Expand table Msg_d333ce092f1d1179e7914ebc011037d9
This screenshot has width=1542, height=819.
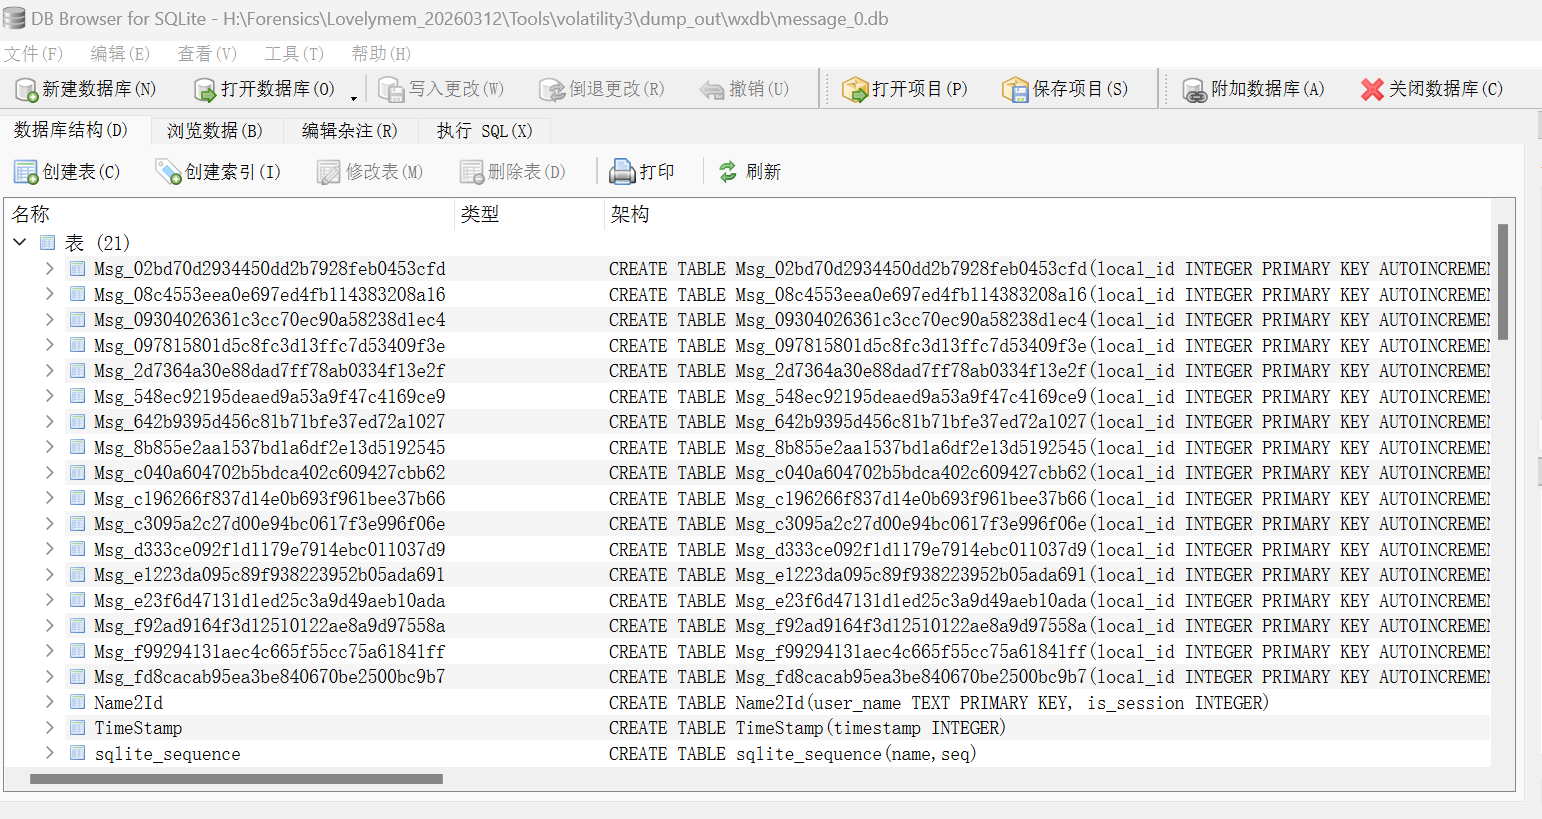pos(49,549)
